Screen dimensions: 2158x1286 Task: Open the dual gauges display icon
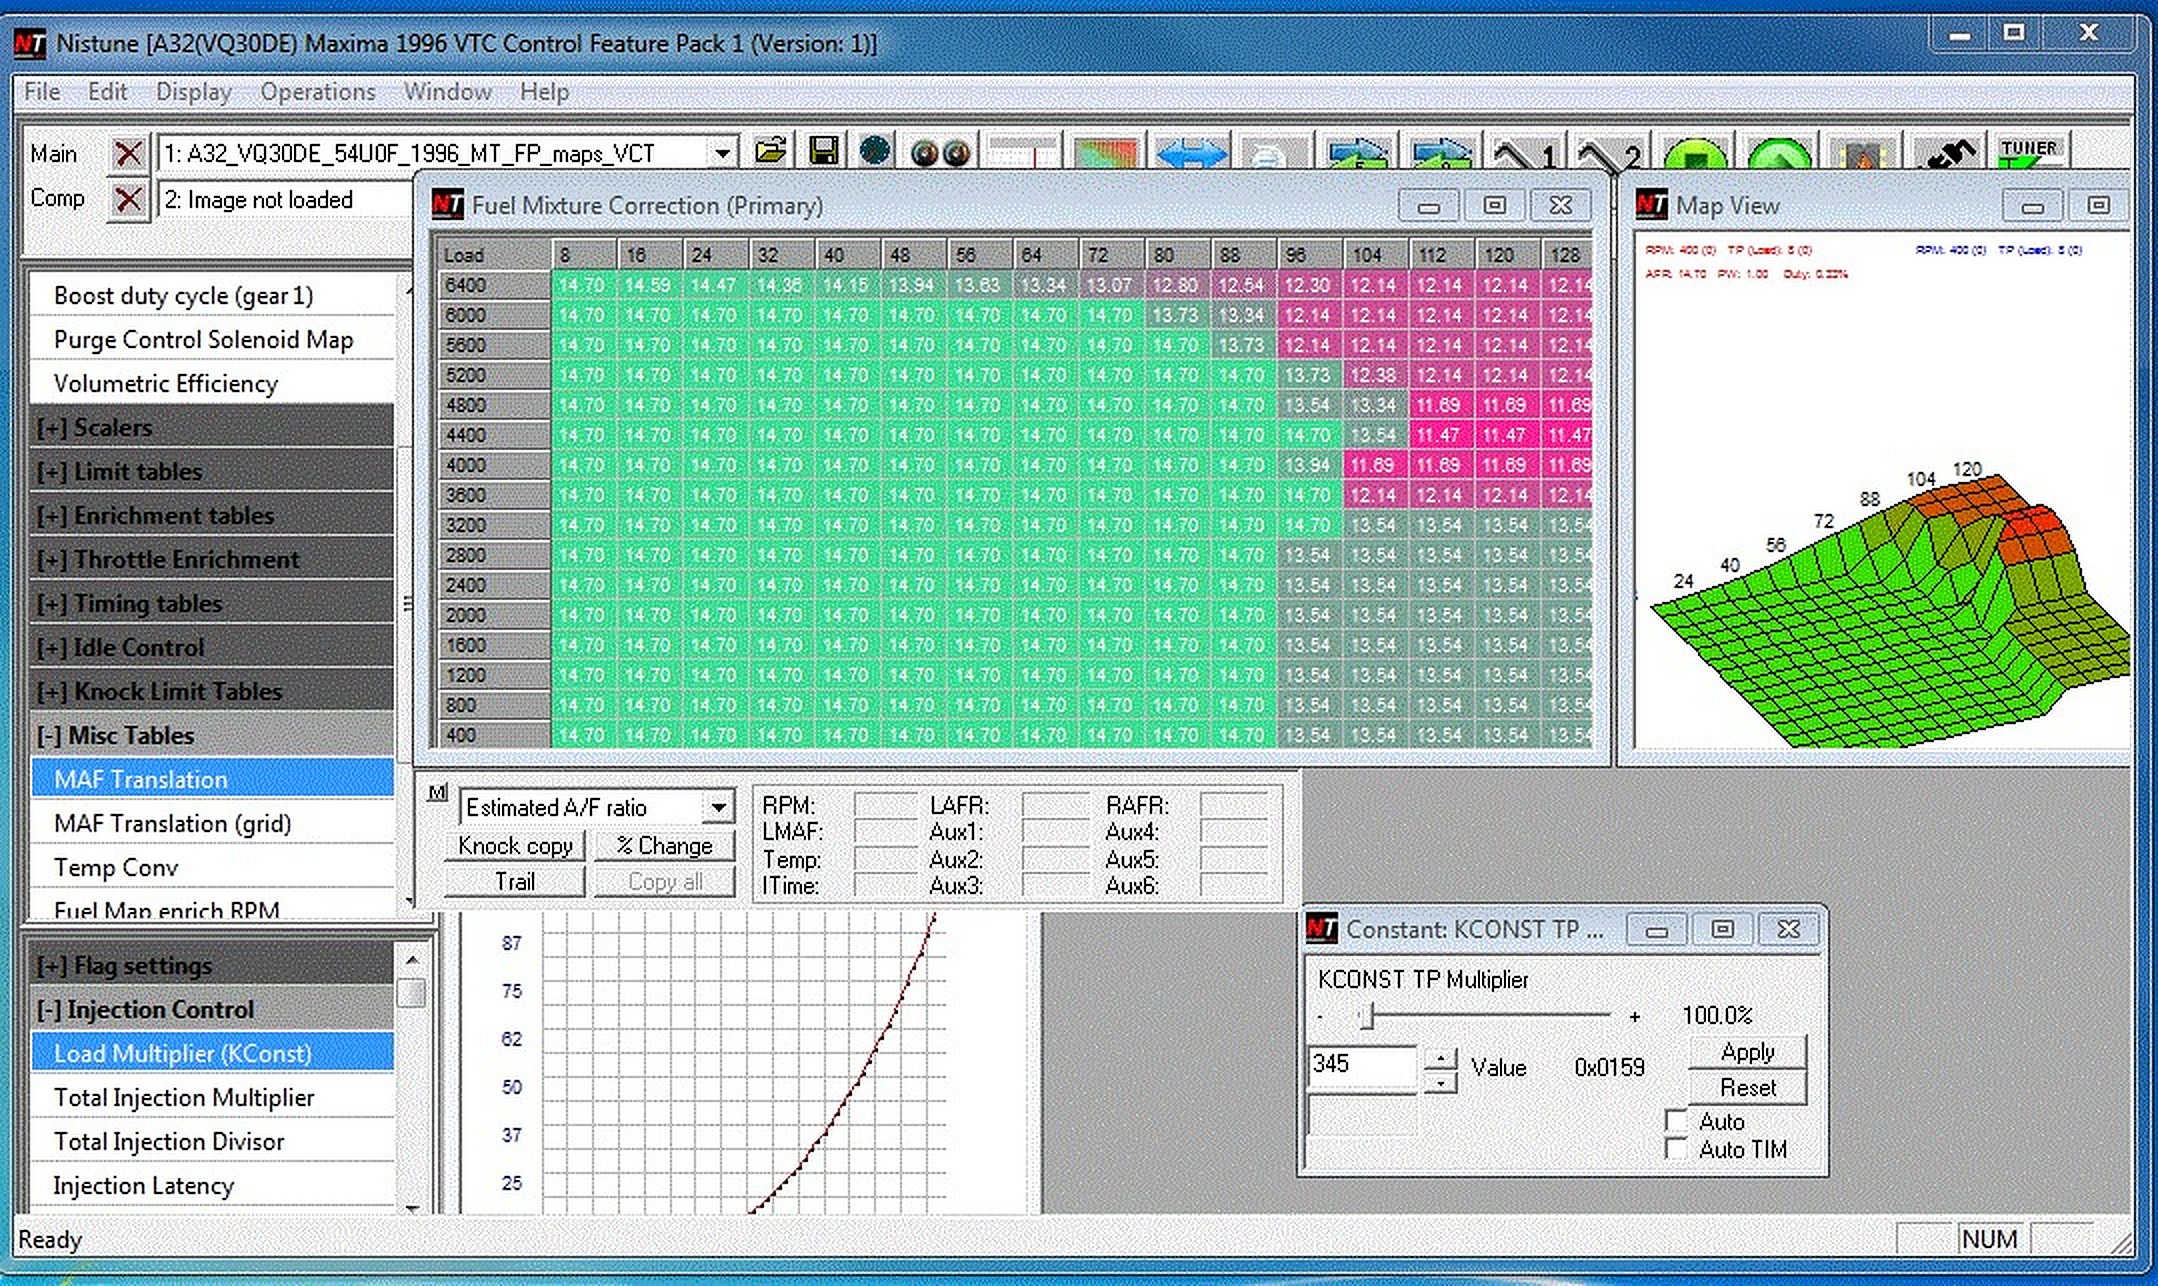(940, 153)
